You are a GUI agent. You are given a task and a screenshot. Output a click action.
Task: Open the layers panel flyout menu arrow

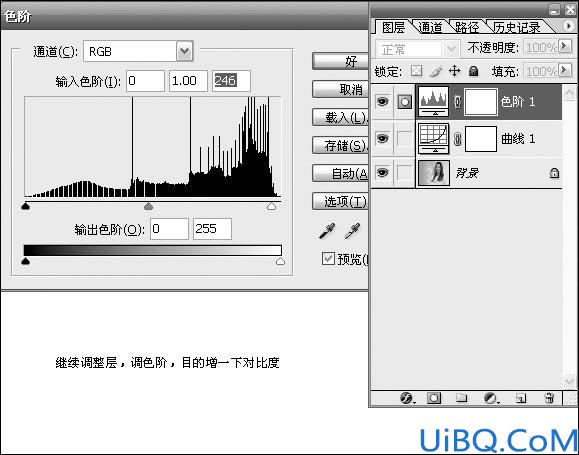[569, 25]
